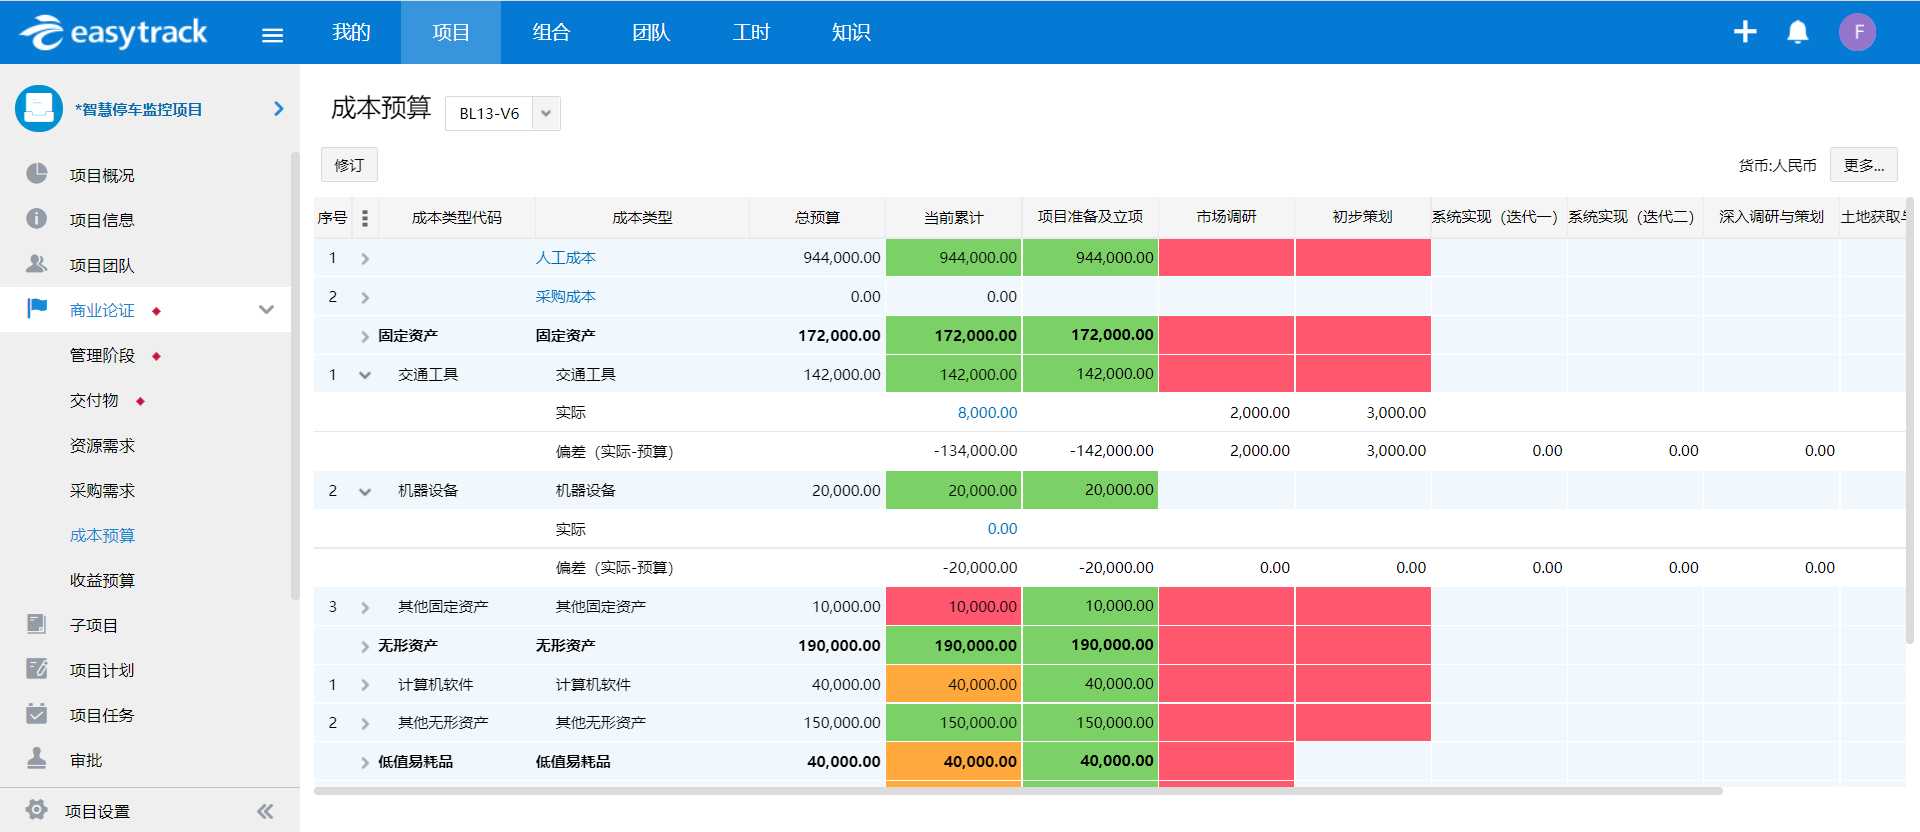
Task: Click the 市场调研 column header
Action: pos(1226,217)
